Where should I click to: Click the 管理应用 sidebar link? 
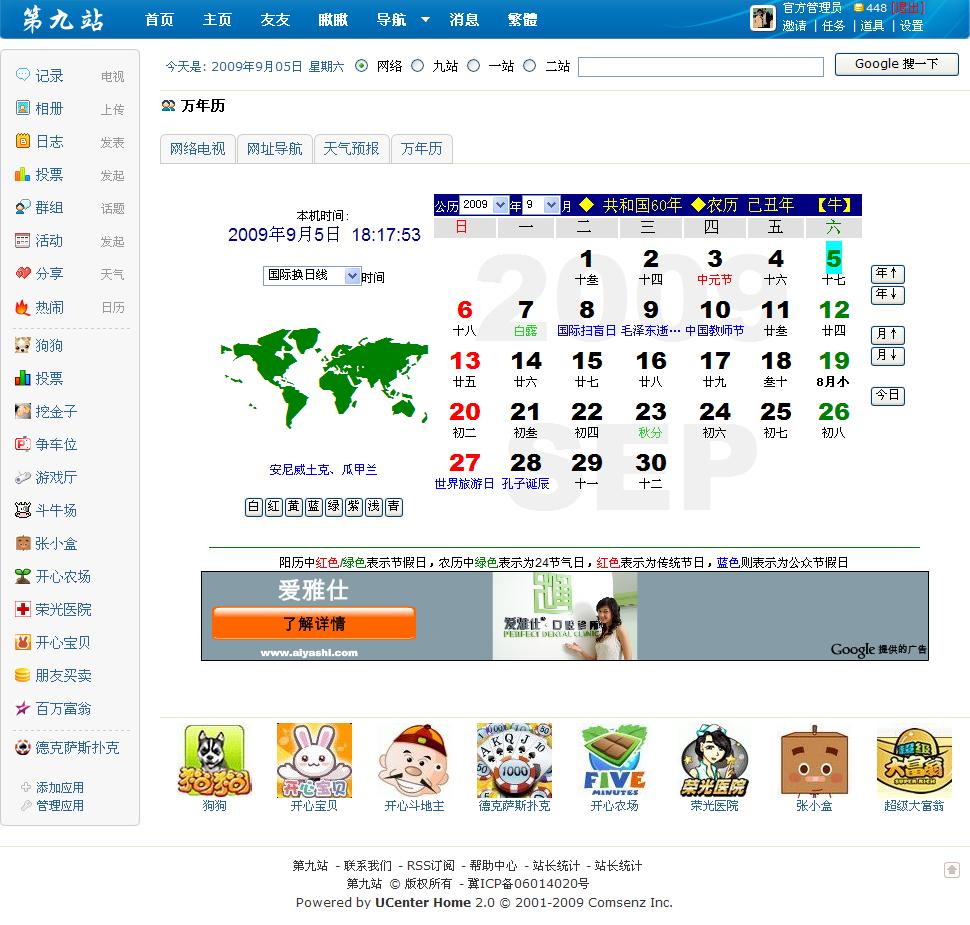[x=59, y=805]
